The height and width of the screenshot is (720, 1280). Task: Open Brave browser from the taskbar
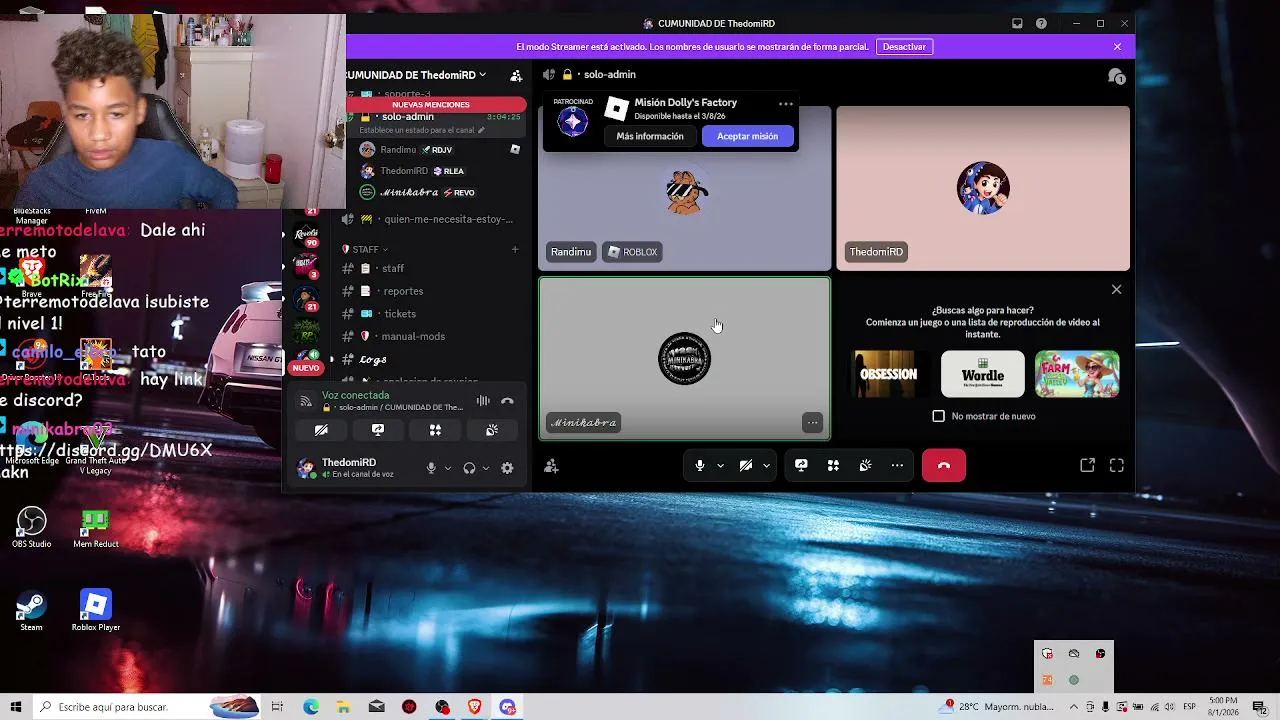475,707
